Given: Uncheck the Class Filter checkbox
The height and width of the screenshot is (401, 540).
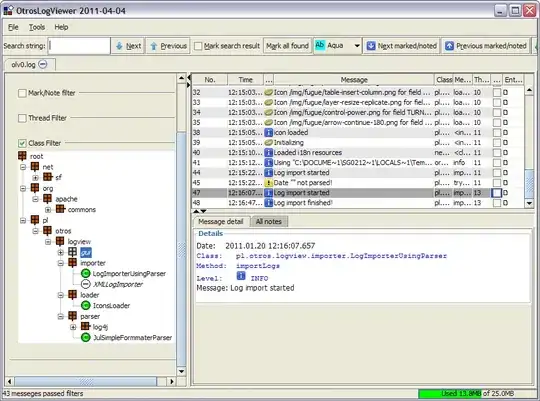Looking at the screenshot, I should click(22, 143).
